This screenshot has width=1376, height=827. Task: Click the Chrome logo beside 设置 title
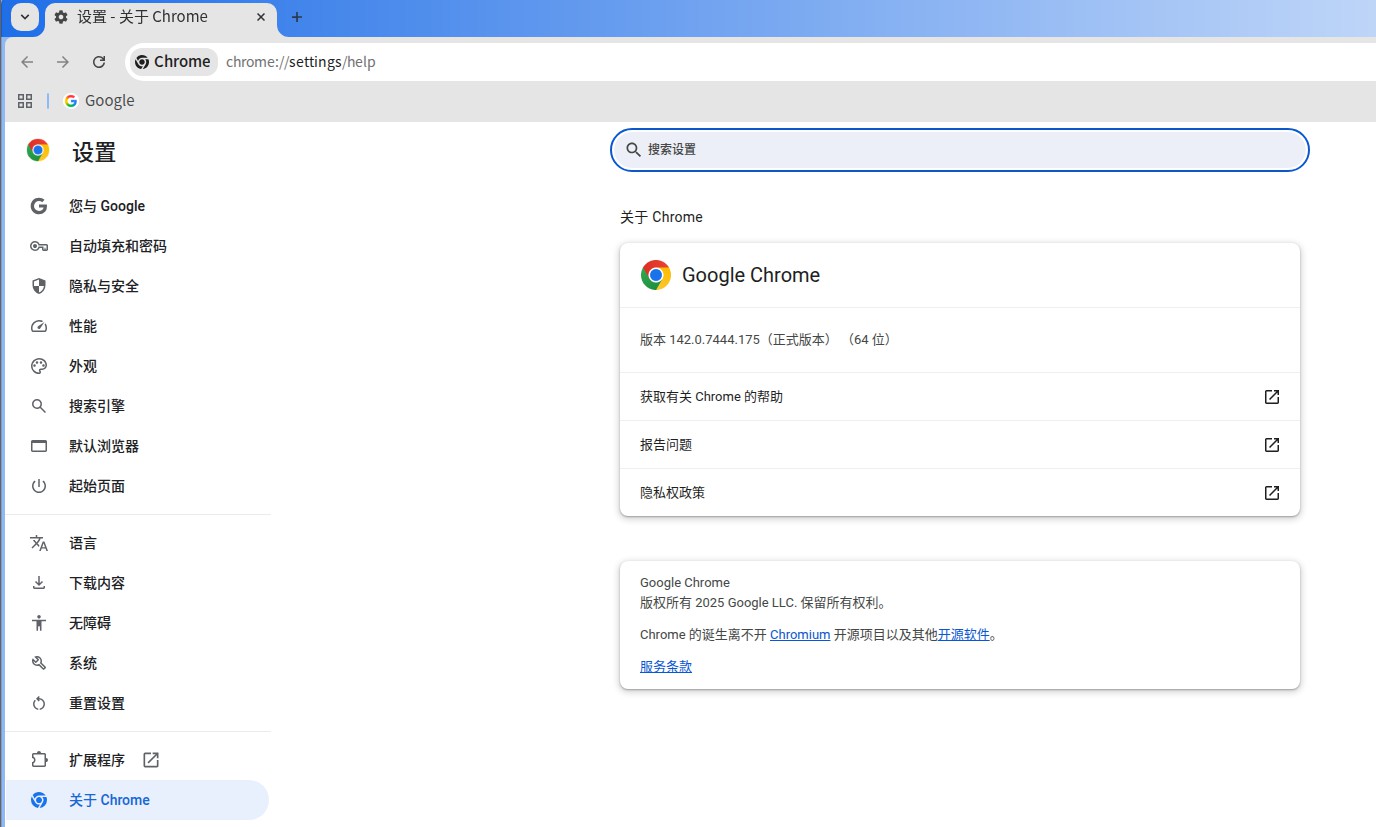[x=38, y=151]
